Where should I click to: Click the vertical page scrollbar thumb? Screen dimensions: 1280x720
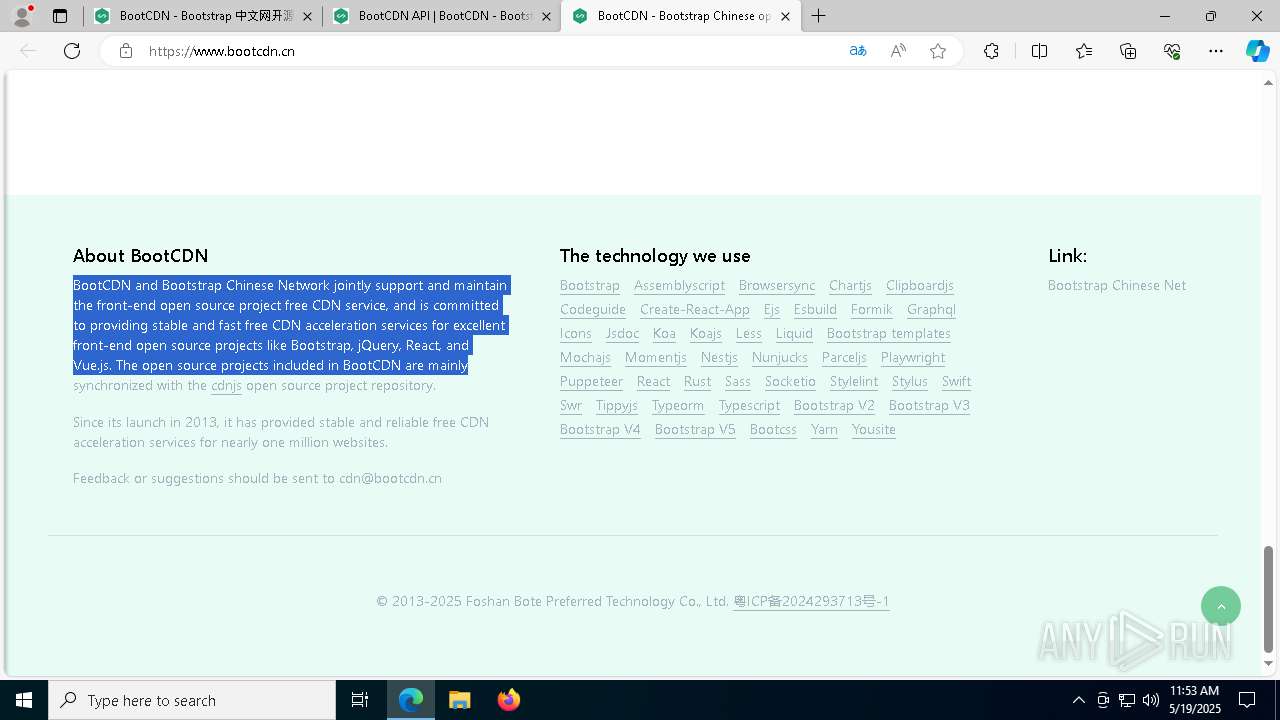point(1268,598)
